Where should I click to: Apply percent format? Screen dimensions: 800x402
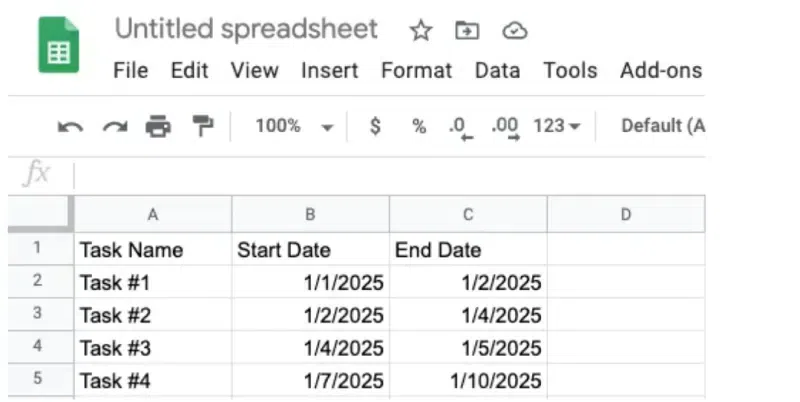point(419,126)
